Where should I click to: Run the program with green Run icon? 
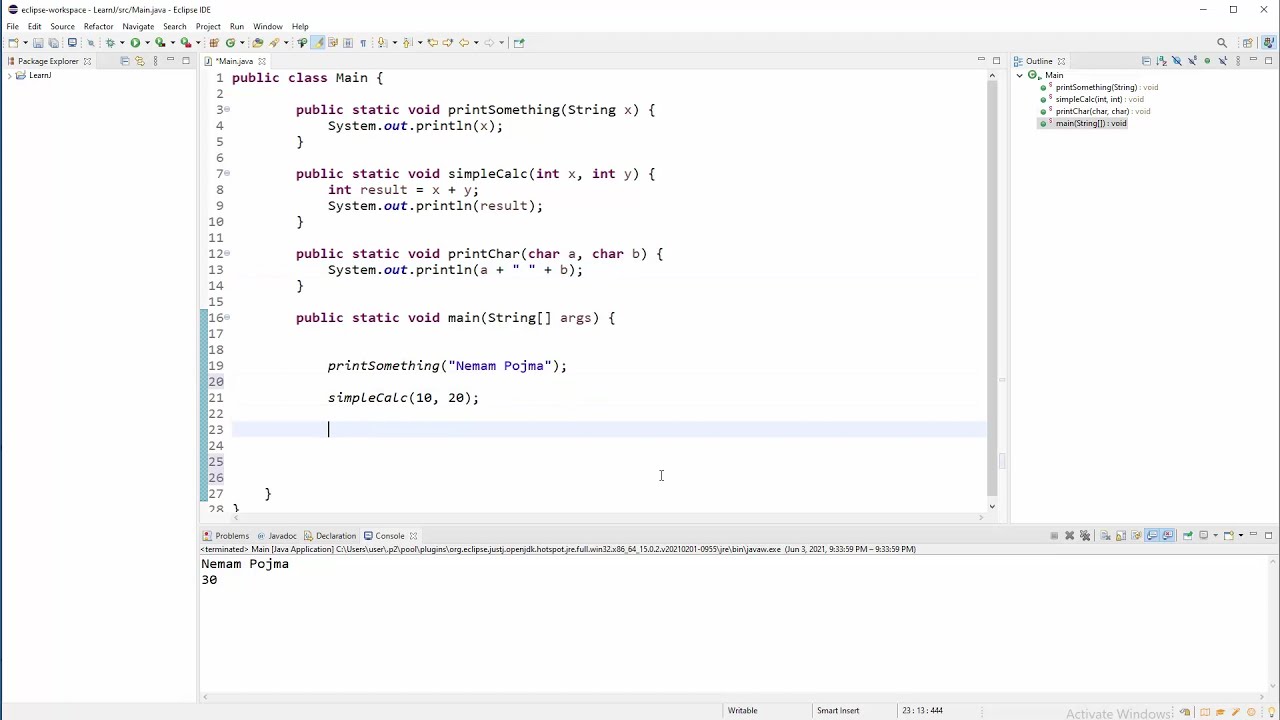(135, 42)
